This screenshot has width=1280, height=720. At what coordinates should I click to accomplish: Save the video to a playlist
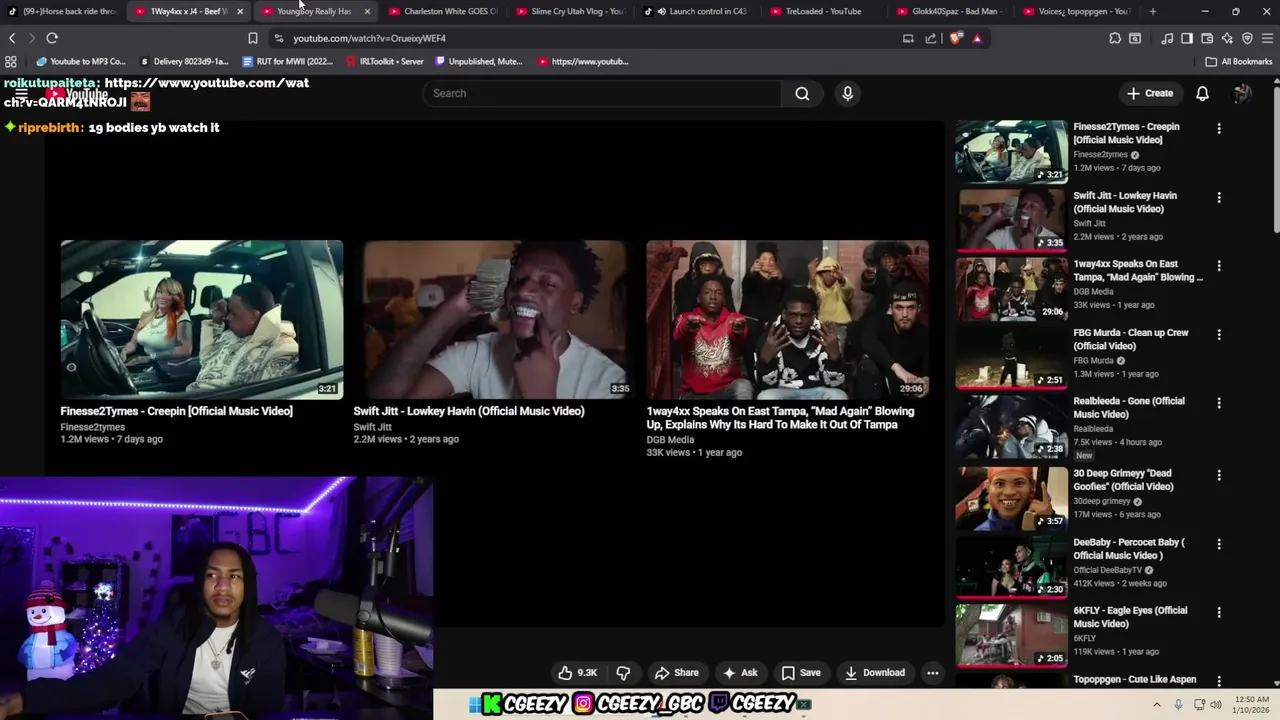801,673
